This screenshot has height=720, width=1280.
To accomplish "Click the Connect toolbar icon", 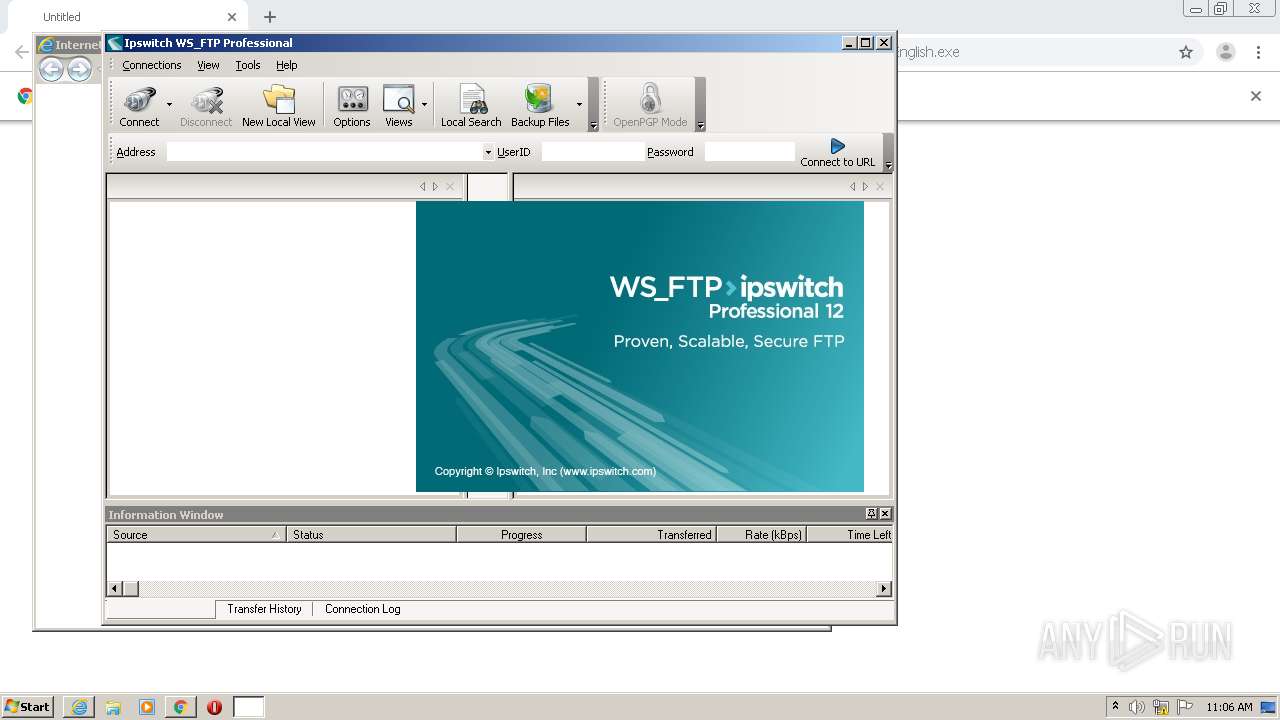I will click(x=139, y=106).
